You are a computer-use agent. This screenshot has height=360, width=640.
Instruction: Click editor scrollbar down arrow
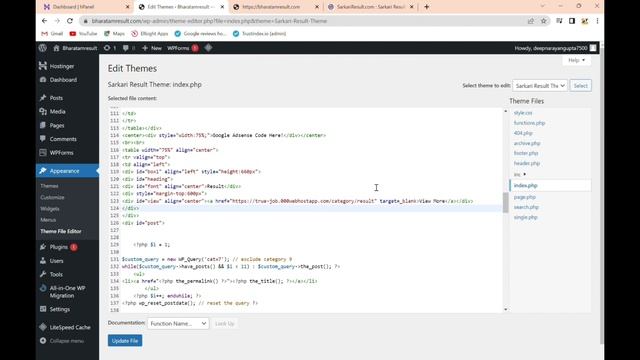pyautogui.click(x=505, y=309)
